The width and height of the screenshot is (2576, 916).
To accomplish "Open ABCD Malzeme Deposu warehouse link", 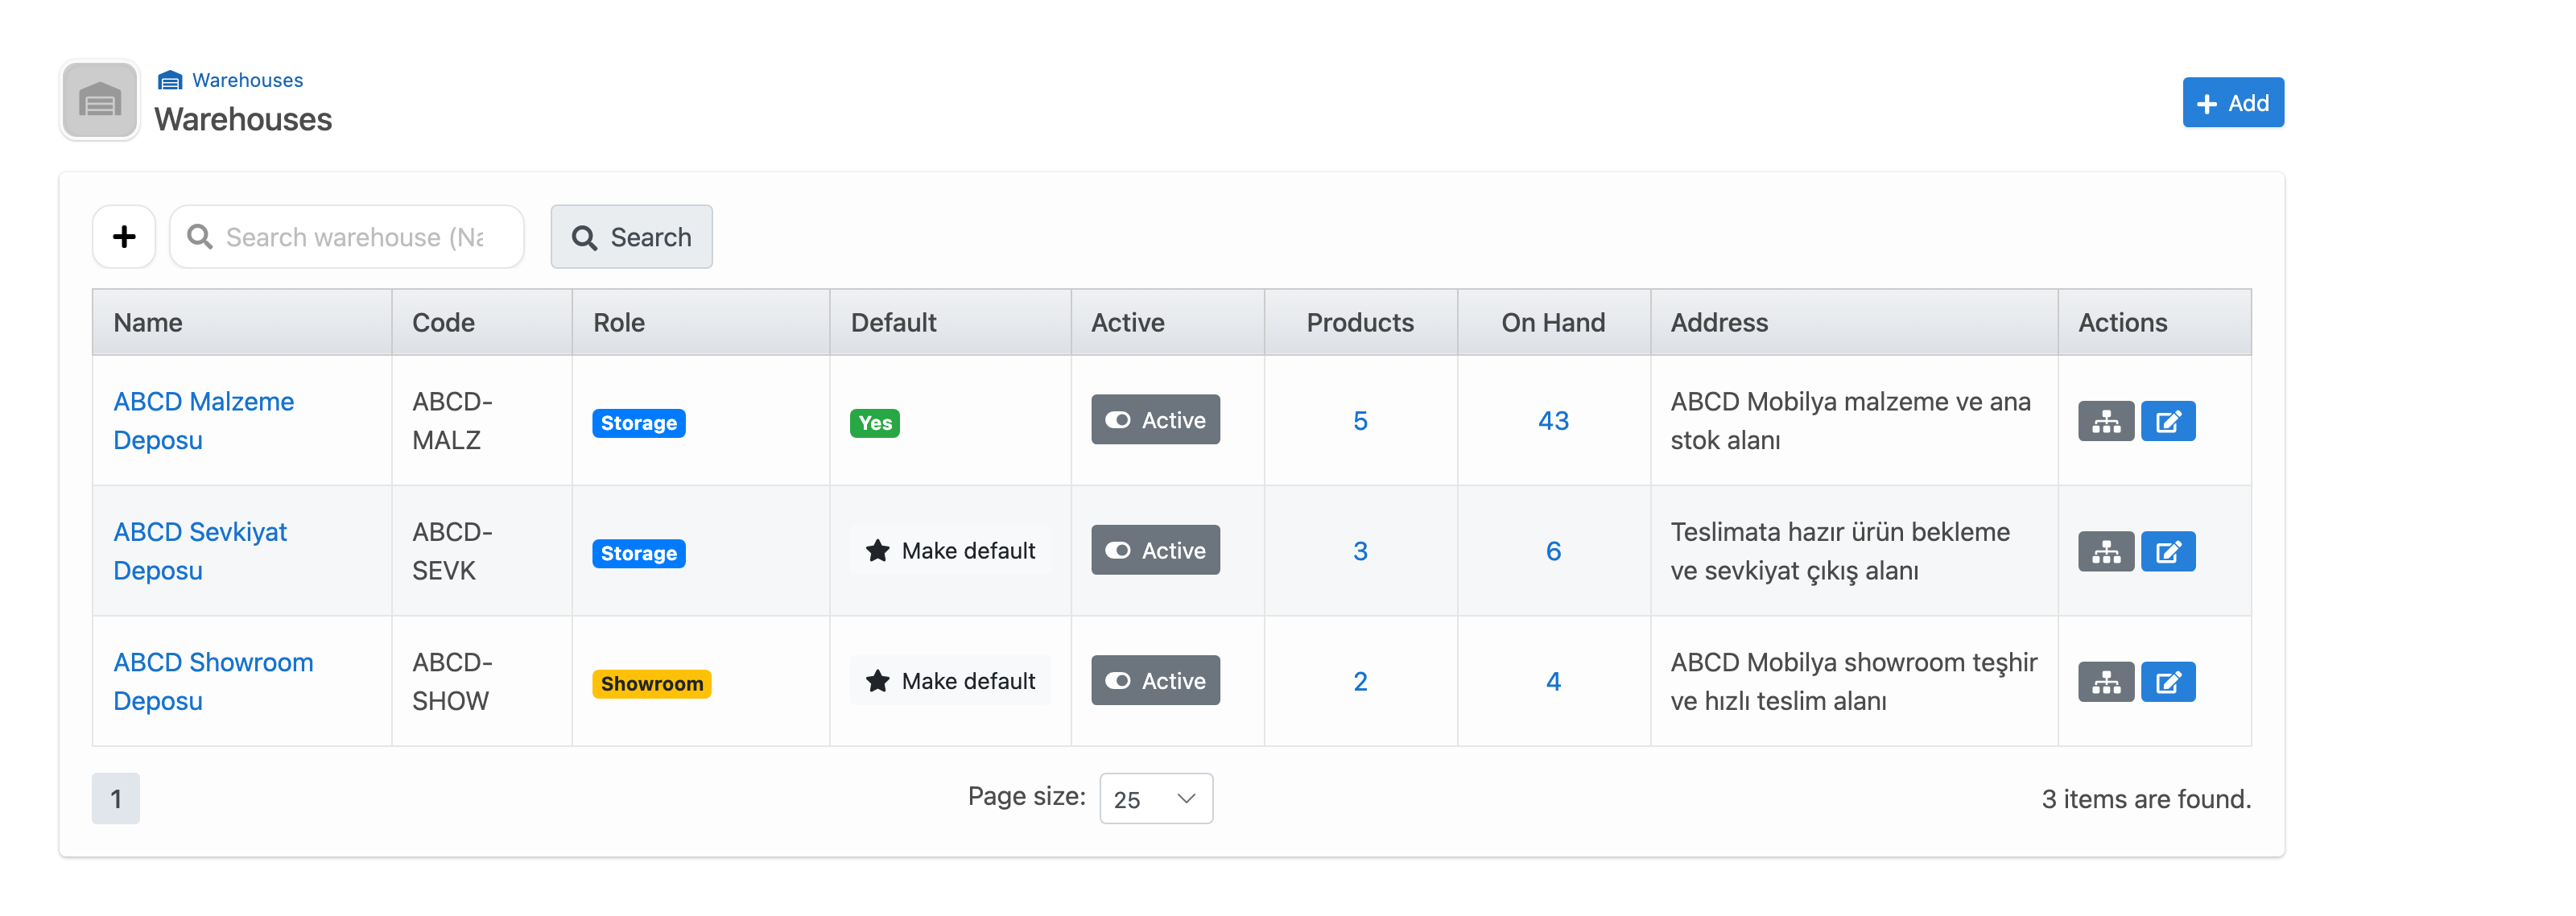I will click(203, 421).
